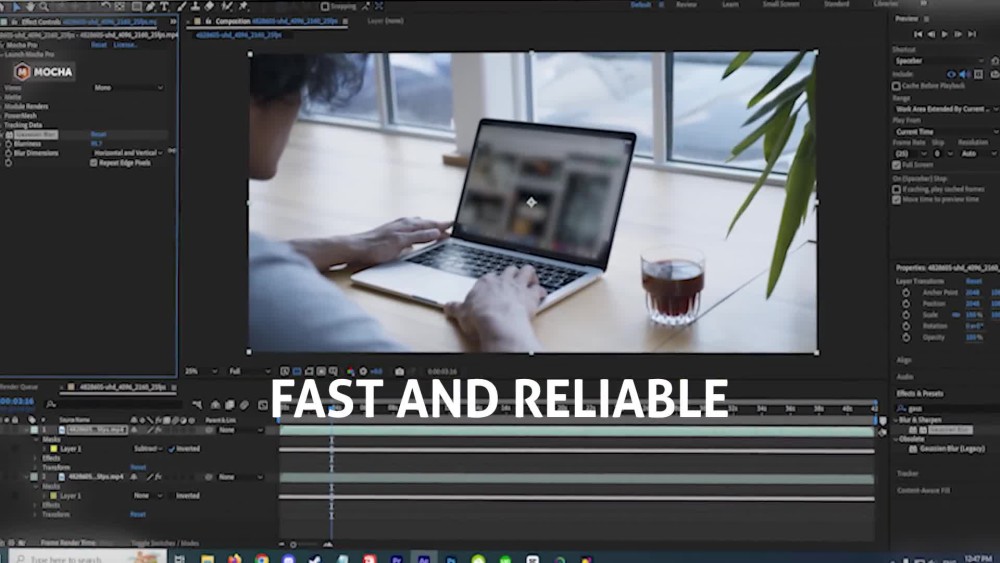The height and width of the screenshot is (563, 1000).
Task: Enable Cache Before Playback checkbox
Action: point(896,85)
